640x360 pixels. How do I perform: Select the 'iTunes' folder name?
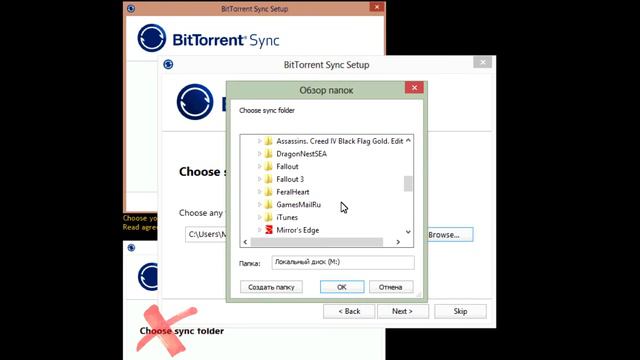pyautogui.click(x=287, y=217)
